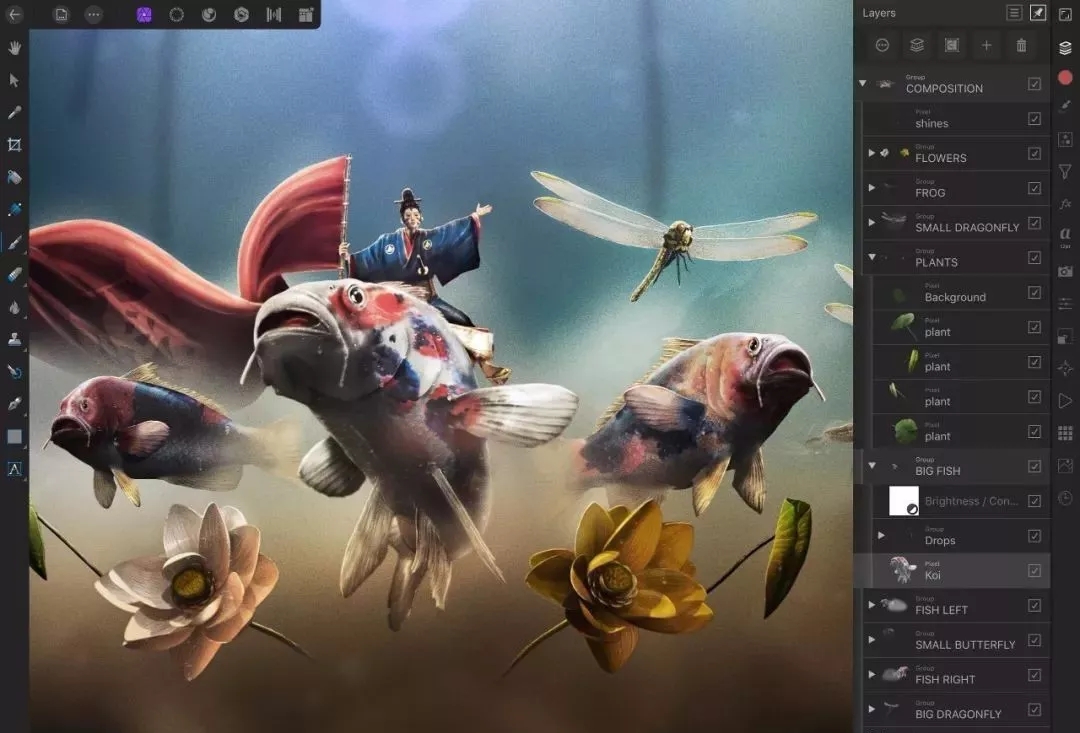Image resolution: width=1080 pixels, height=733 pixels.
Task: Open the Layers panel list menu
Action: tap(1014, 12)
